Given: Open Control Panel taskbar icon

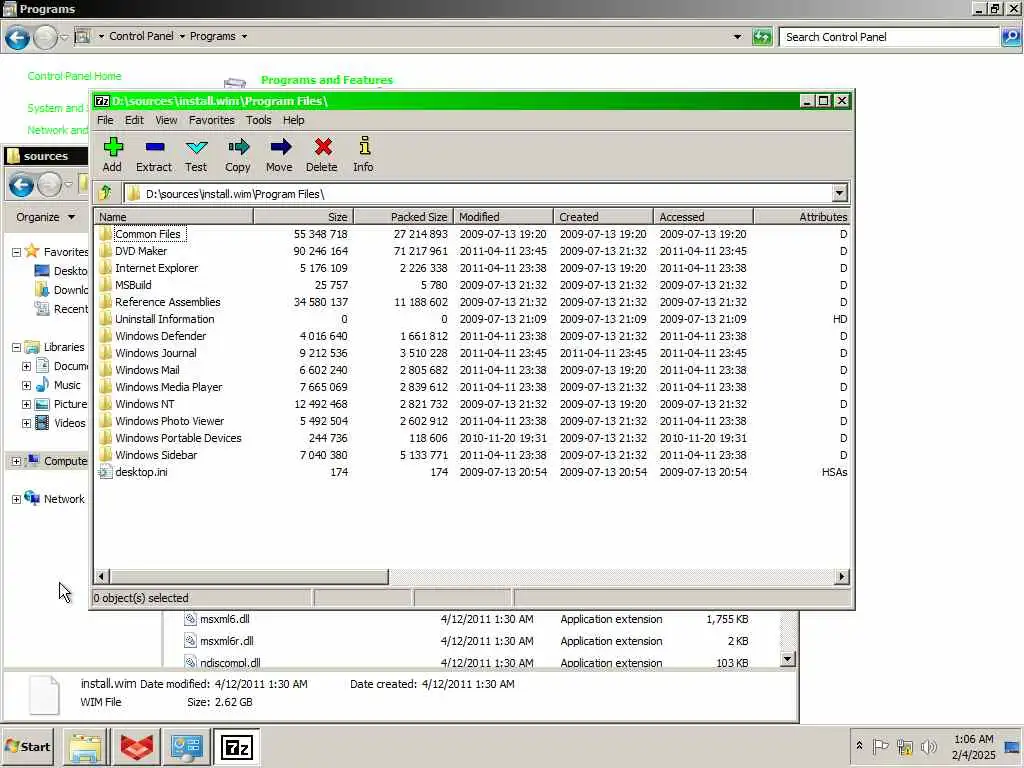Looking at the screenshot, I should pyautogui.click(x=187, y=747).
